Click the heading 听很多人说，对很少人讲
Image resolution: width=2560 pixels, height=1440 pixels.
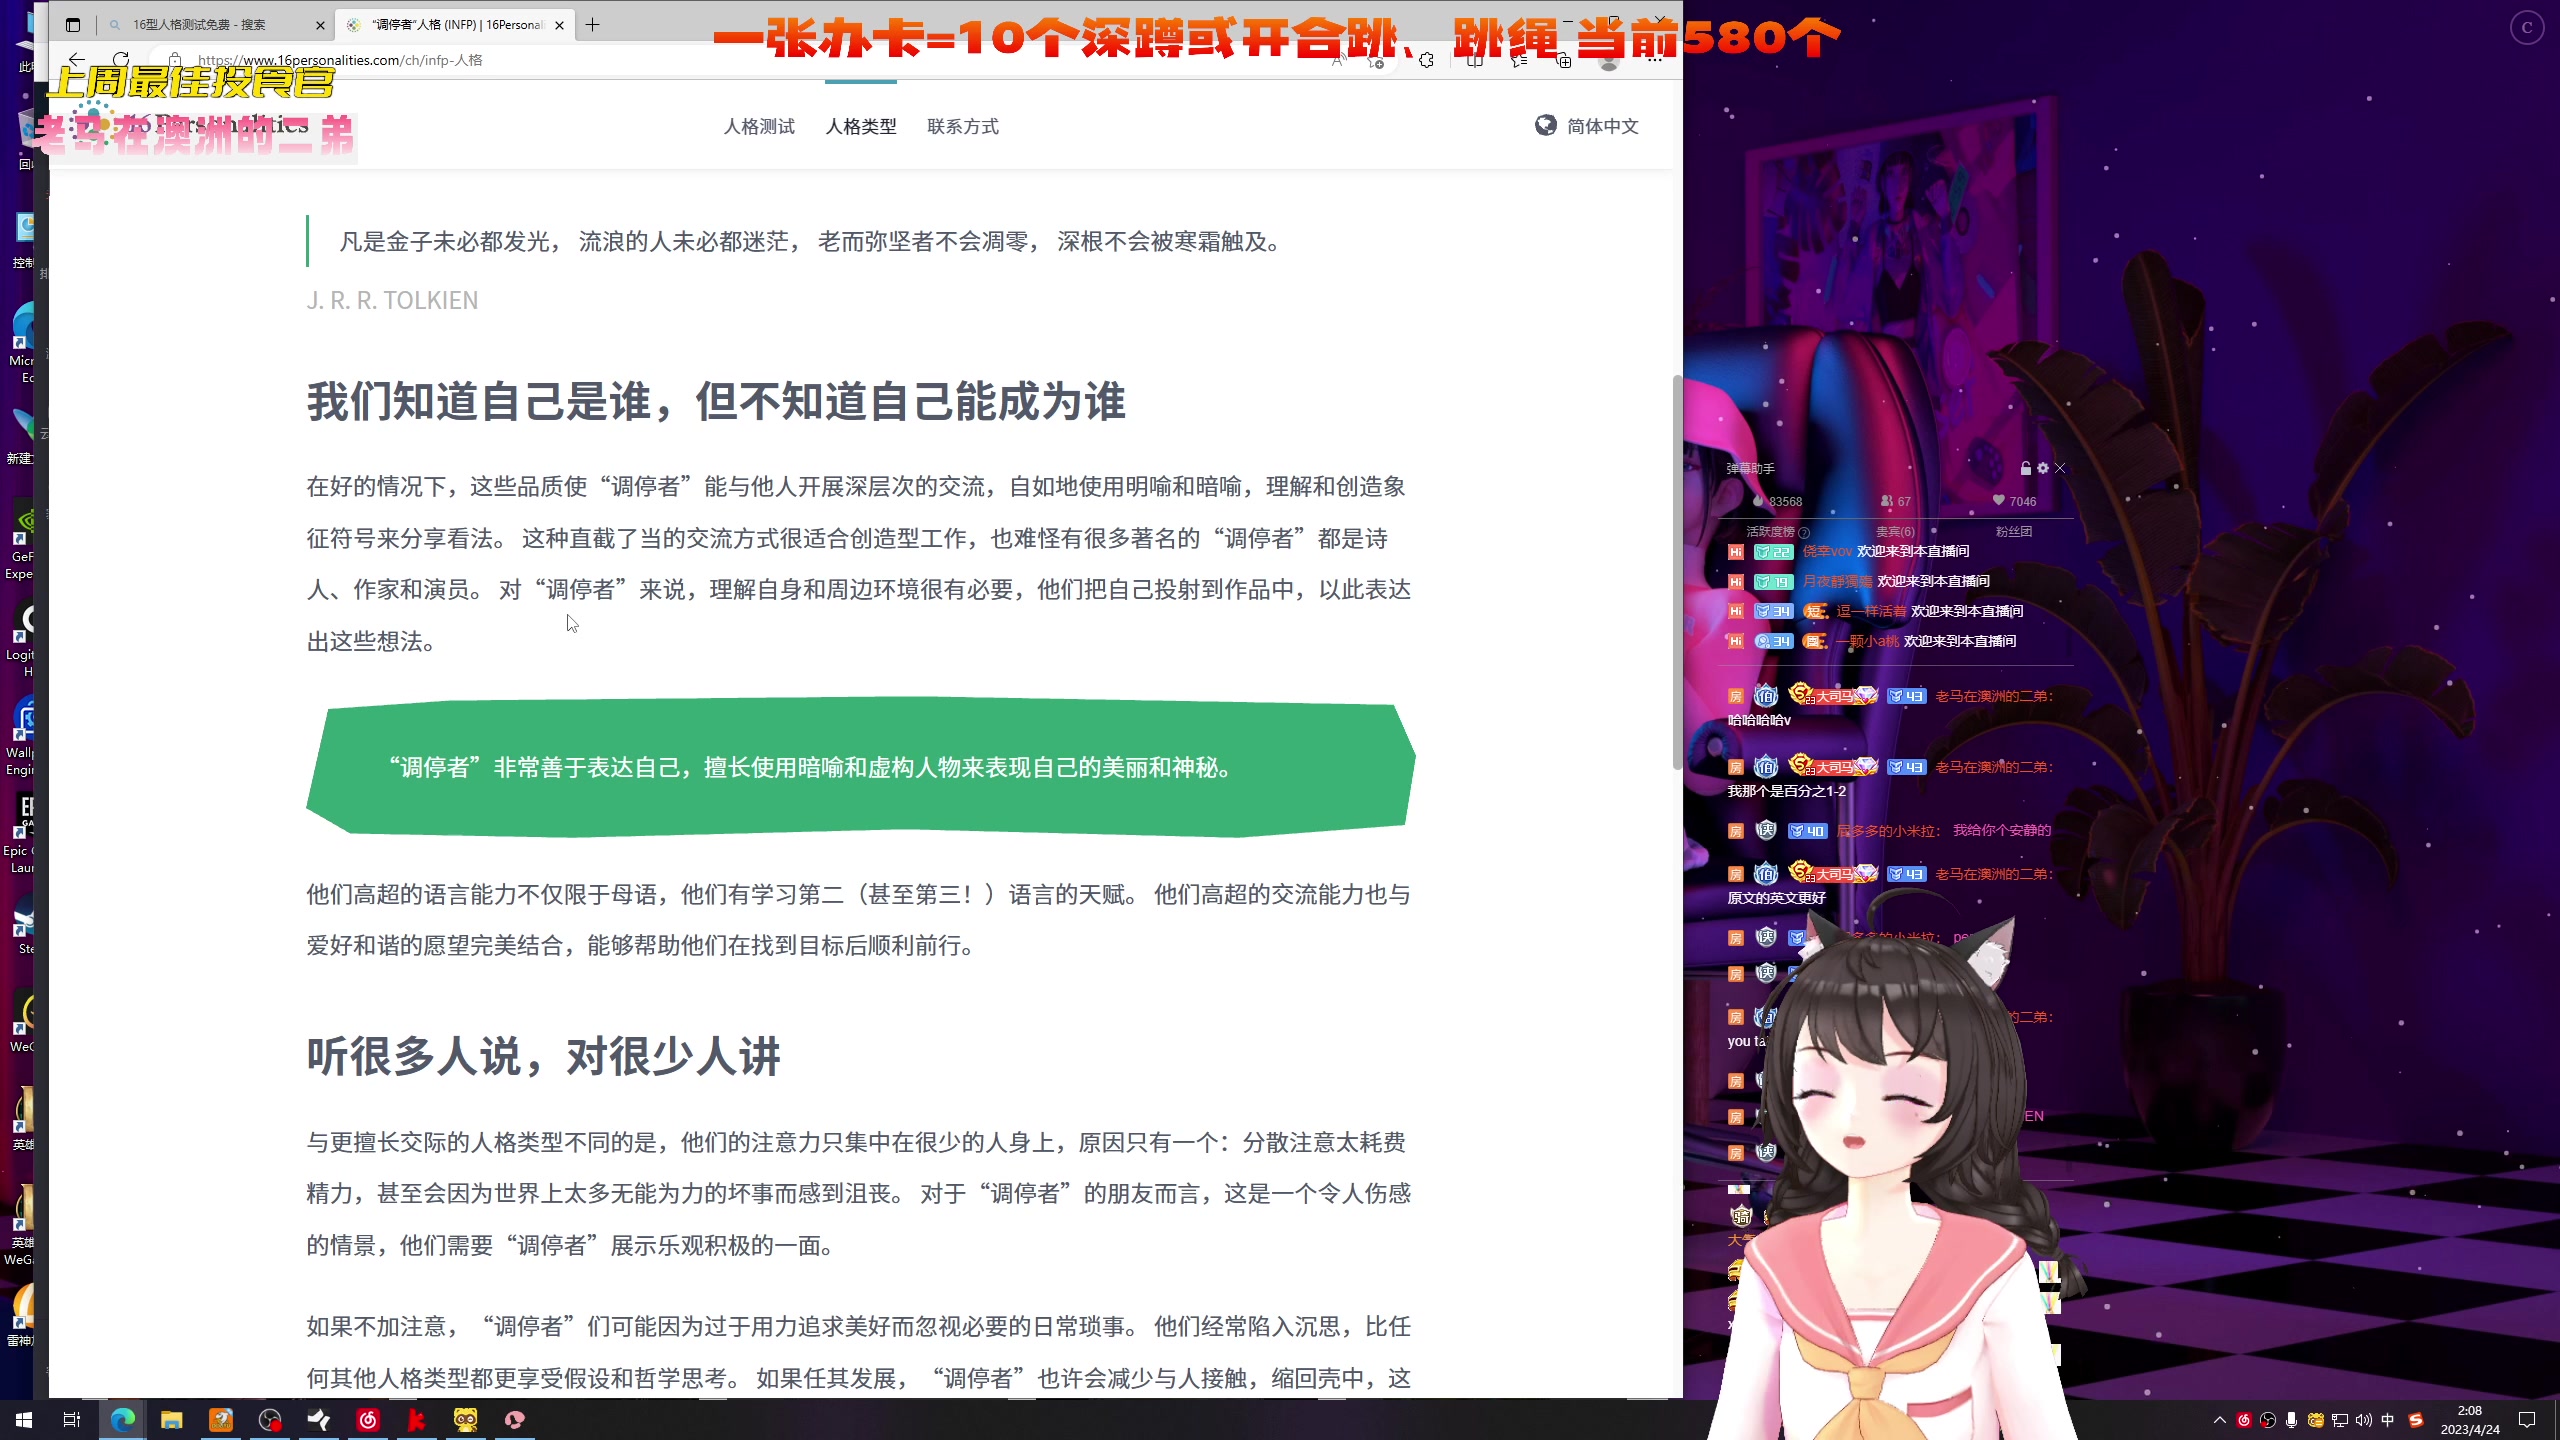tap(543, 1056)
